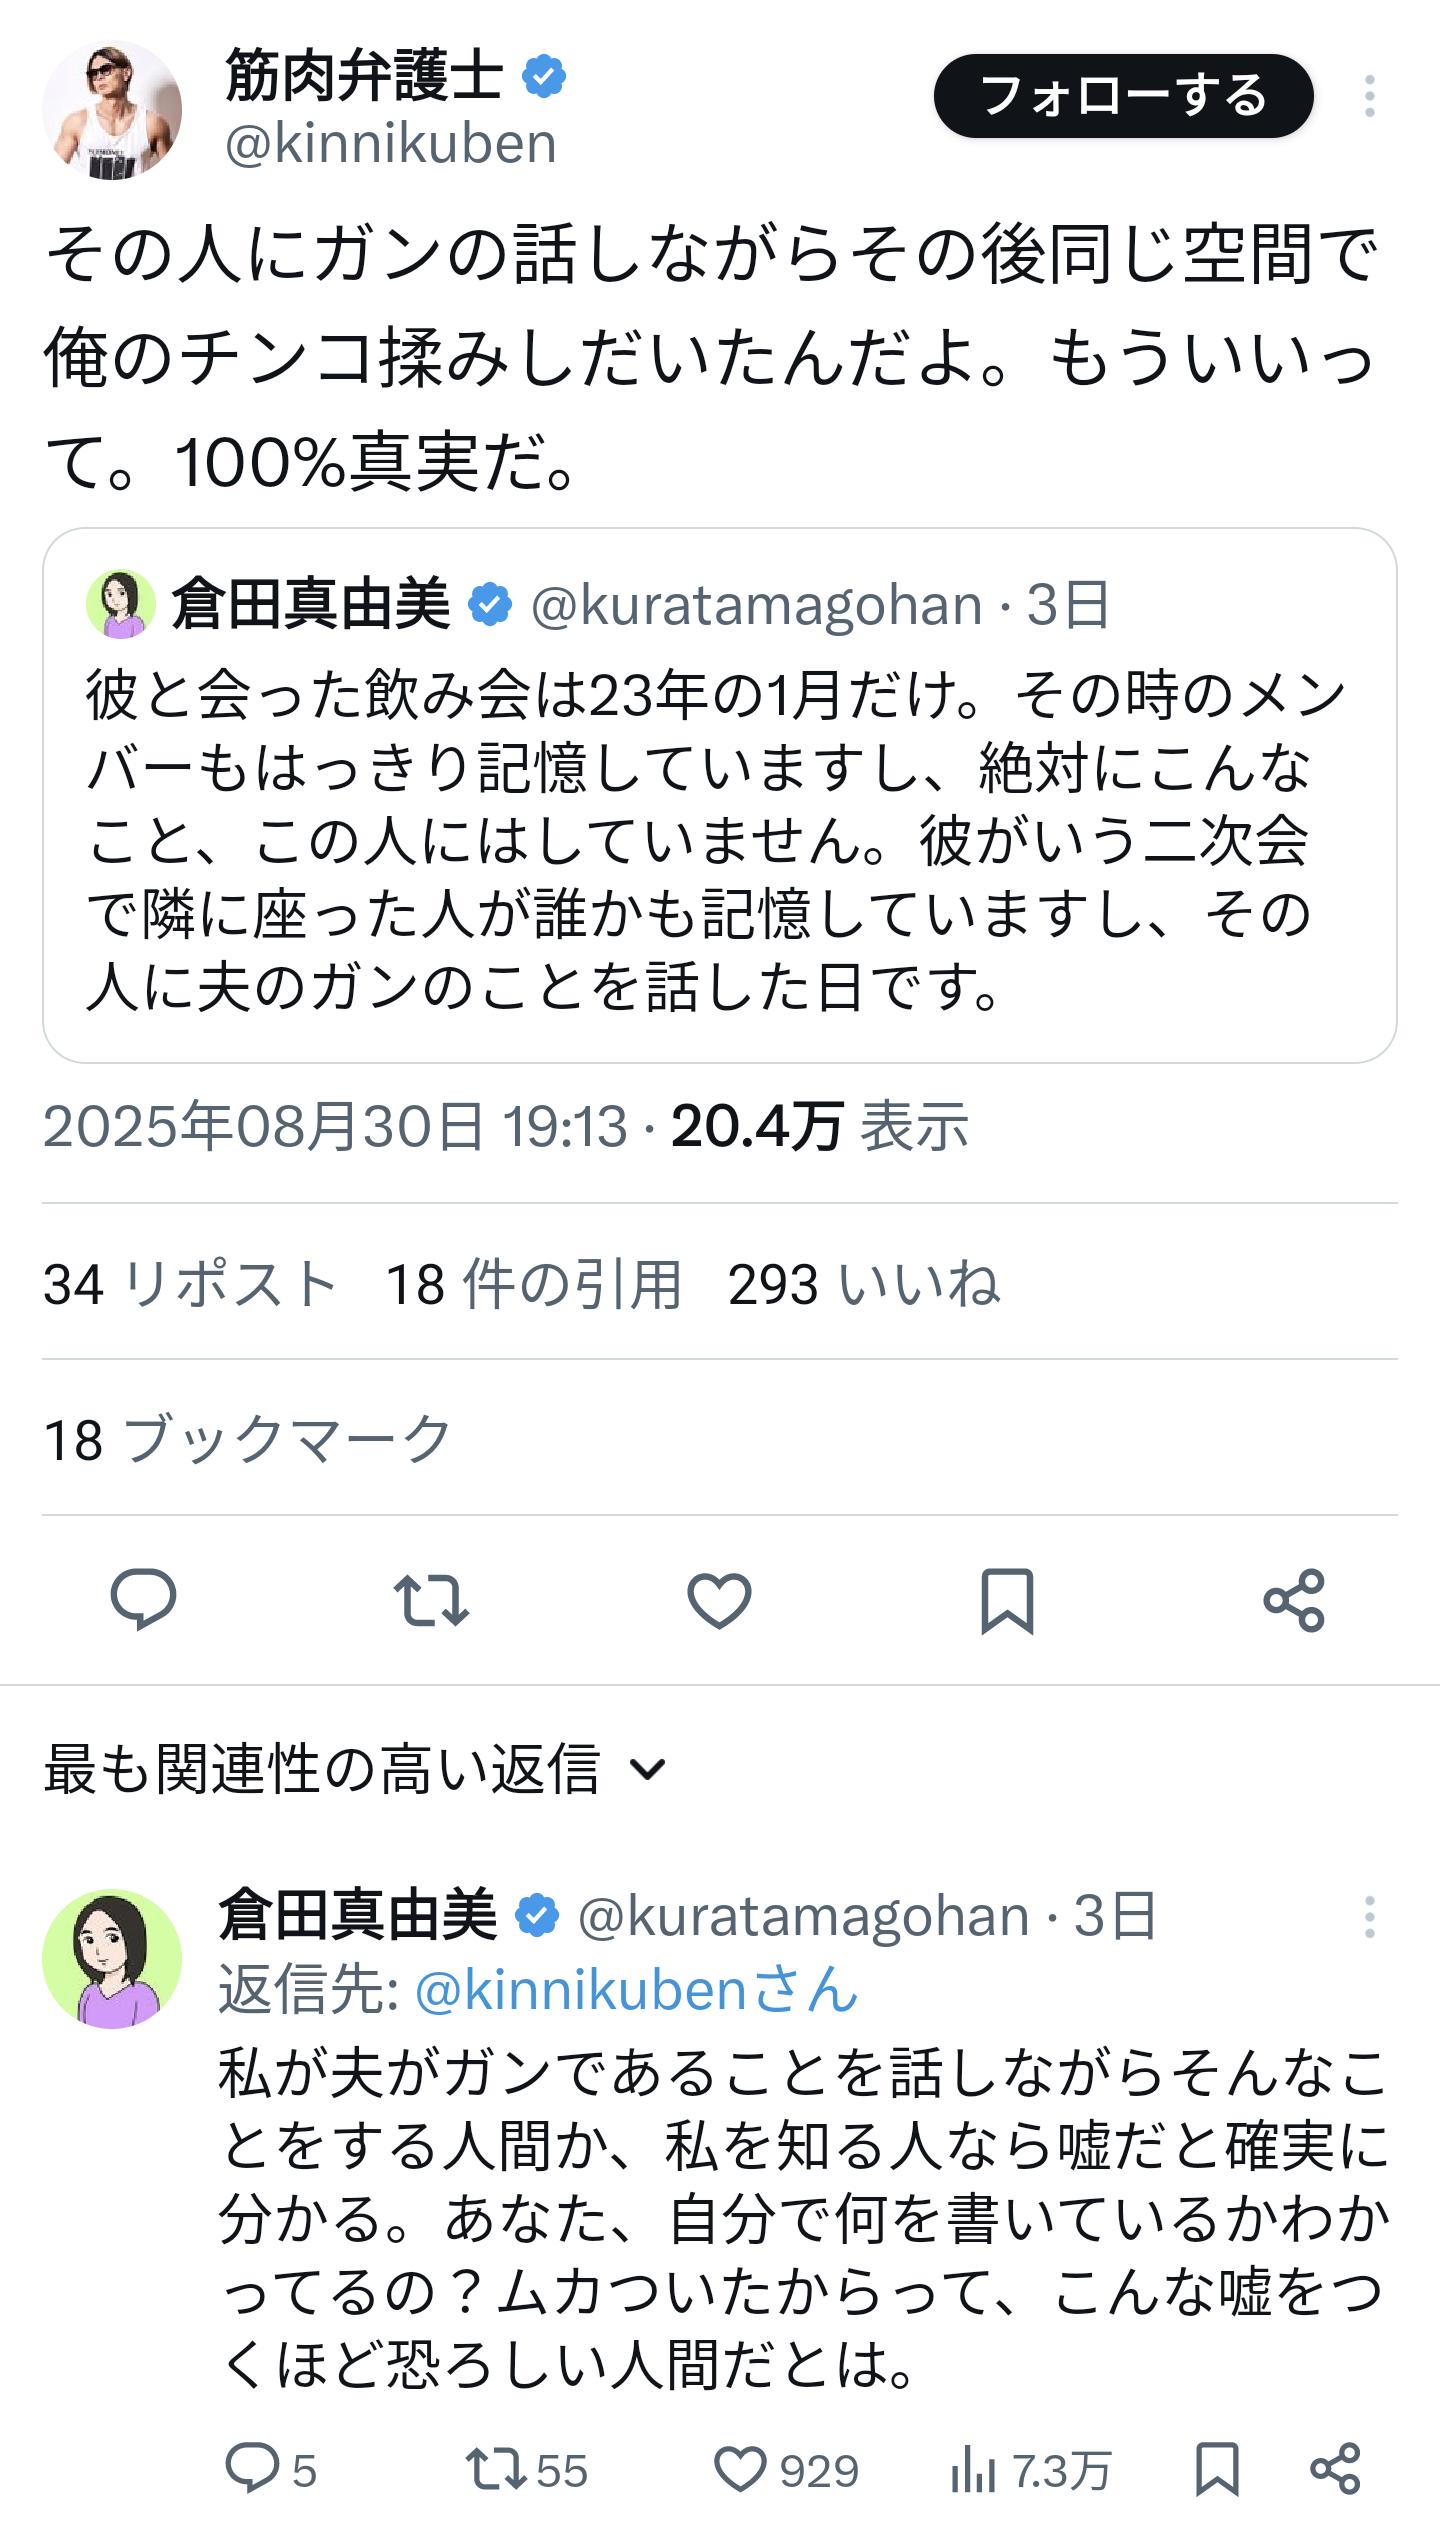Open 筋肉弁護士's profile picture

point(112,111)
